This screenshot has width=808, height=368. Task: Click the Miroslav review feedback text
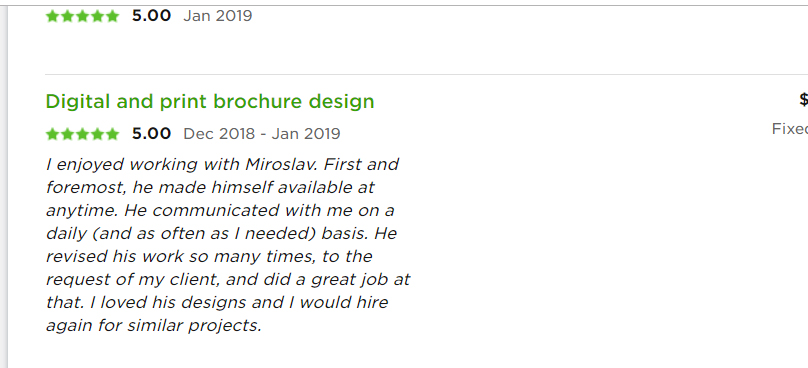pos(228,245)
